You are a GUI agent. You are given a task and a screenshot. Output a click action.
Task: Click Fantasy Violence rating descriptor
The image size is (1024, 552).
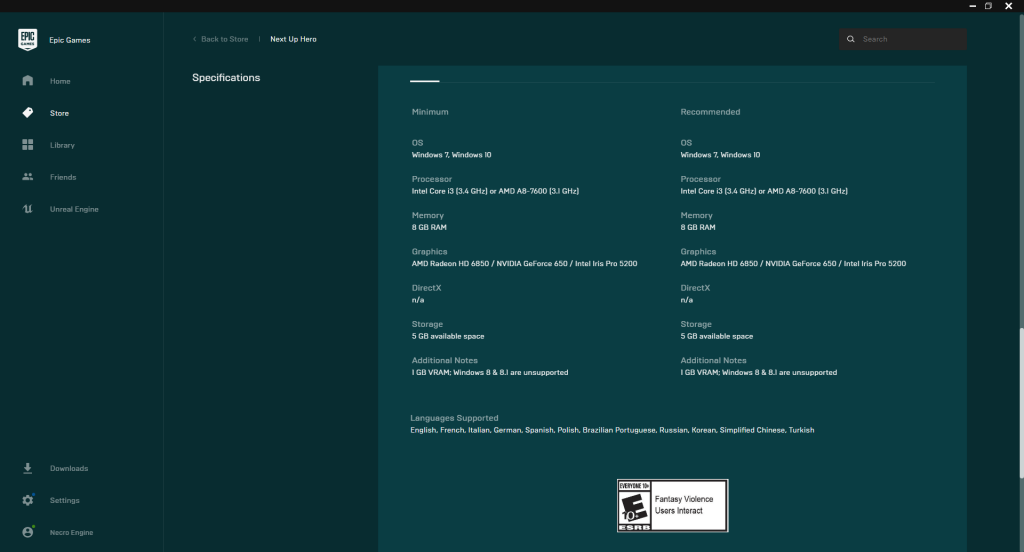pos(684,499)
